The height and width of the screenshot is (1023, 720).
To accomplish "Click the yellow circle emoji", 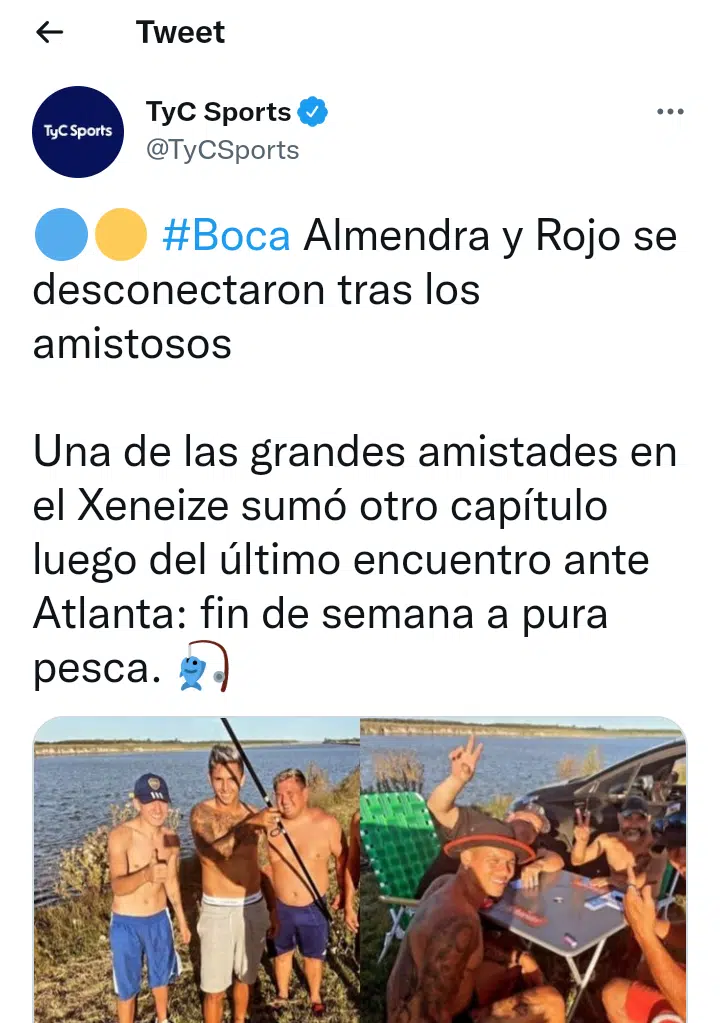I will (121, 234).
